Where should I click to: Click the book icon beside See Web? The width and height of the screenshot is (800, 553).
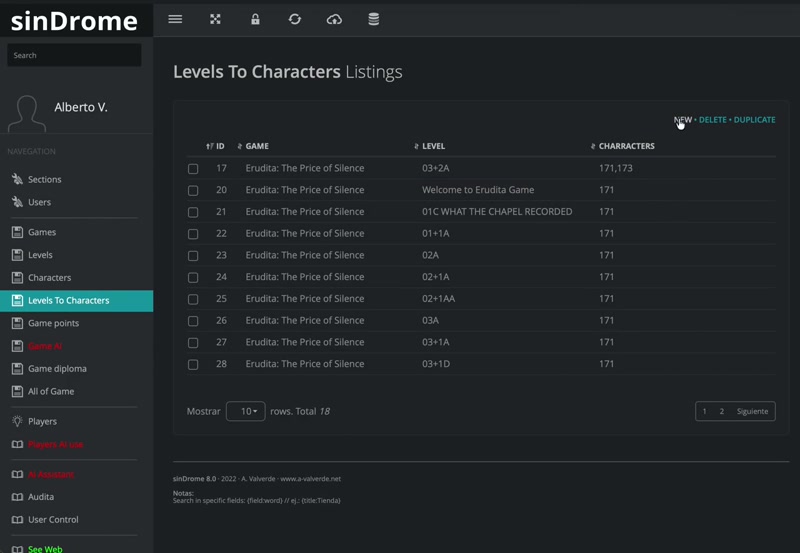tap(17, 549)
